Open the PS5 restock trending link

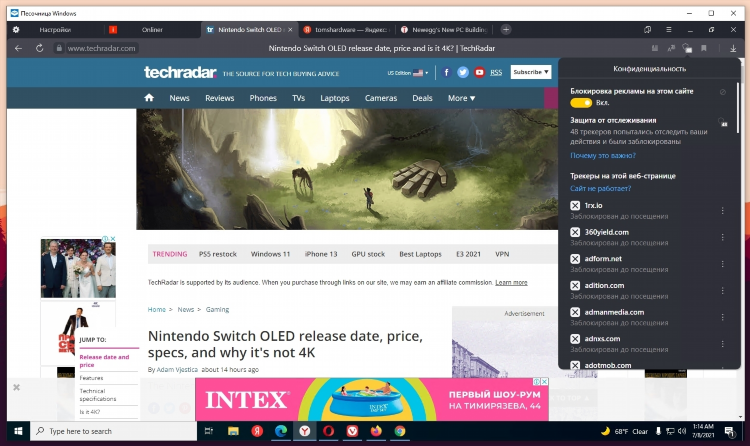(218, 254)
